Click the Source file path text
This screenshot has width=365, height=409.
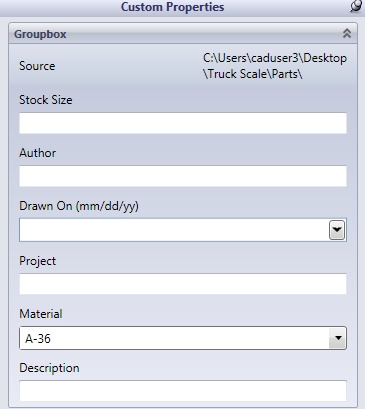coord(275,66)
